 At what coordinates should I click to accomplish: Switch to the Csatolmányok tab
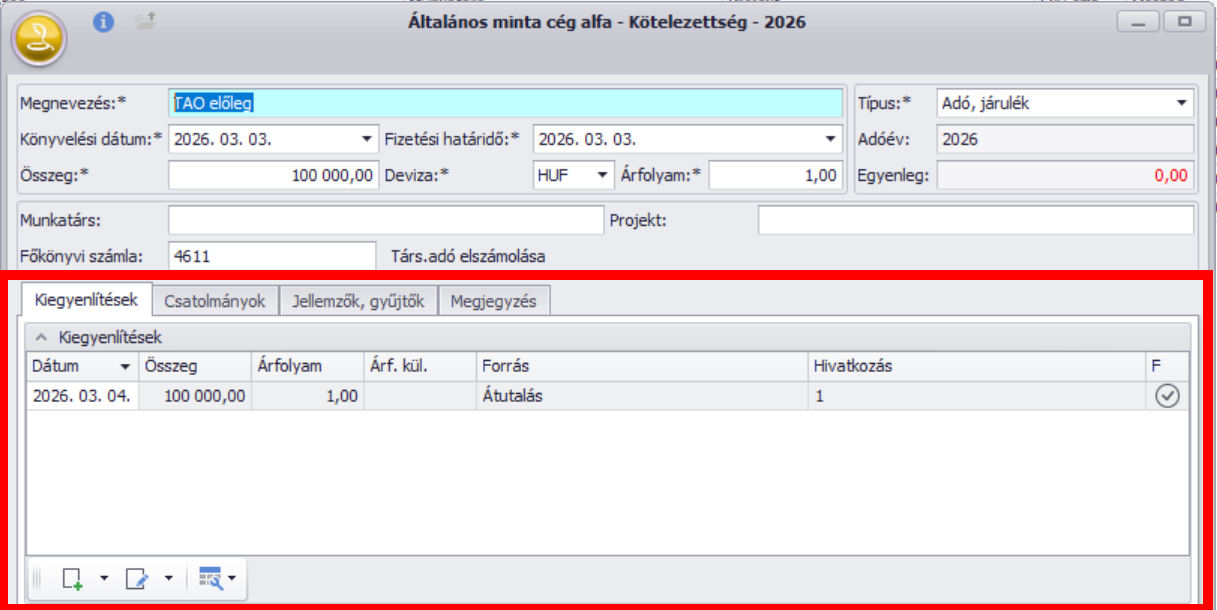[215, 300]
